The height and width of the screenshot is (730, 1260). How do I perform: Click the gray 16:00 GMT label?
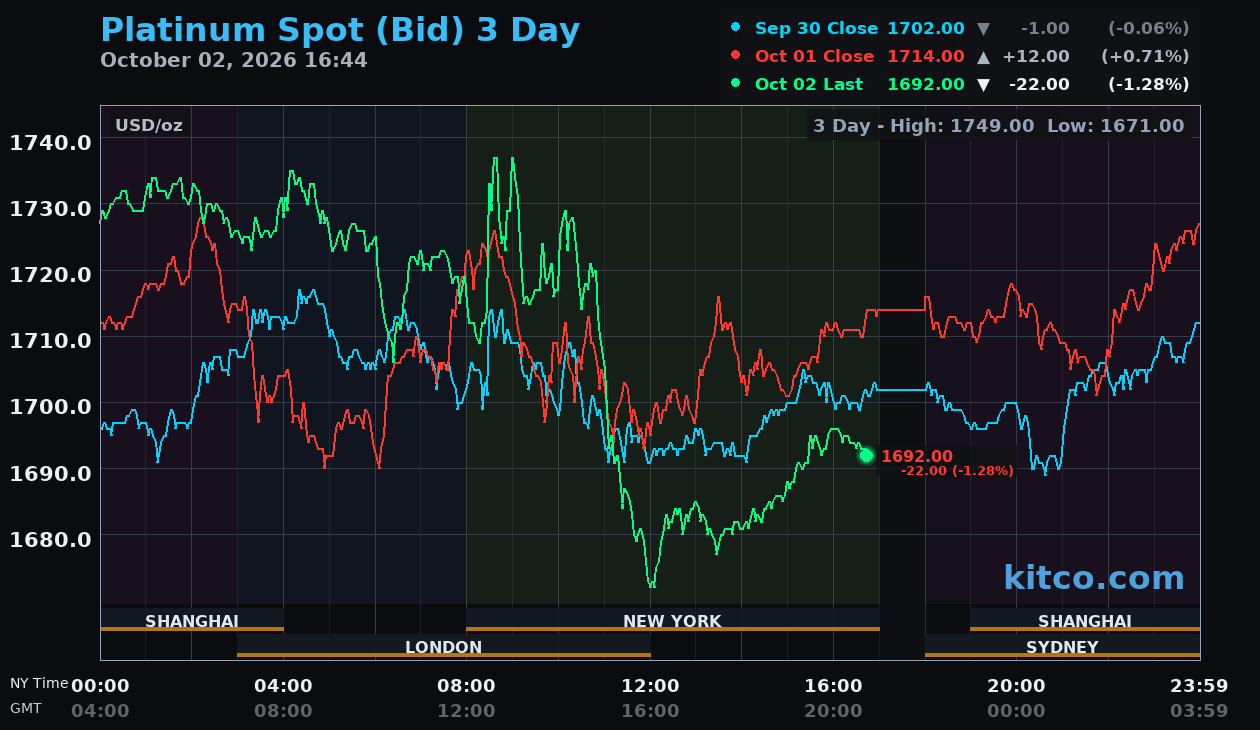[650, 711]
